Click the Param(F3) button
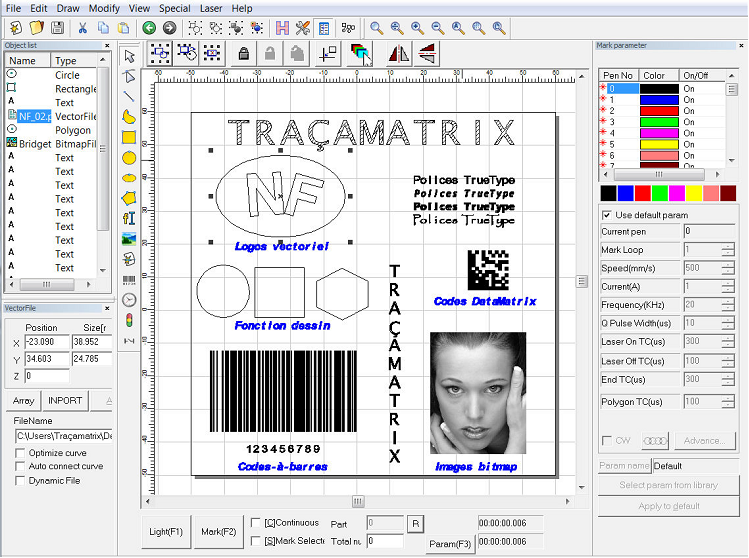Viewport: 749px width, 558px height. (x=450, y=544)
